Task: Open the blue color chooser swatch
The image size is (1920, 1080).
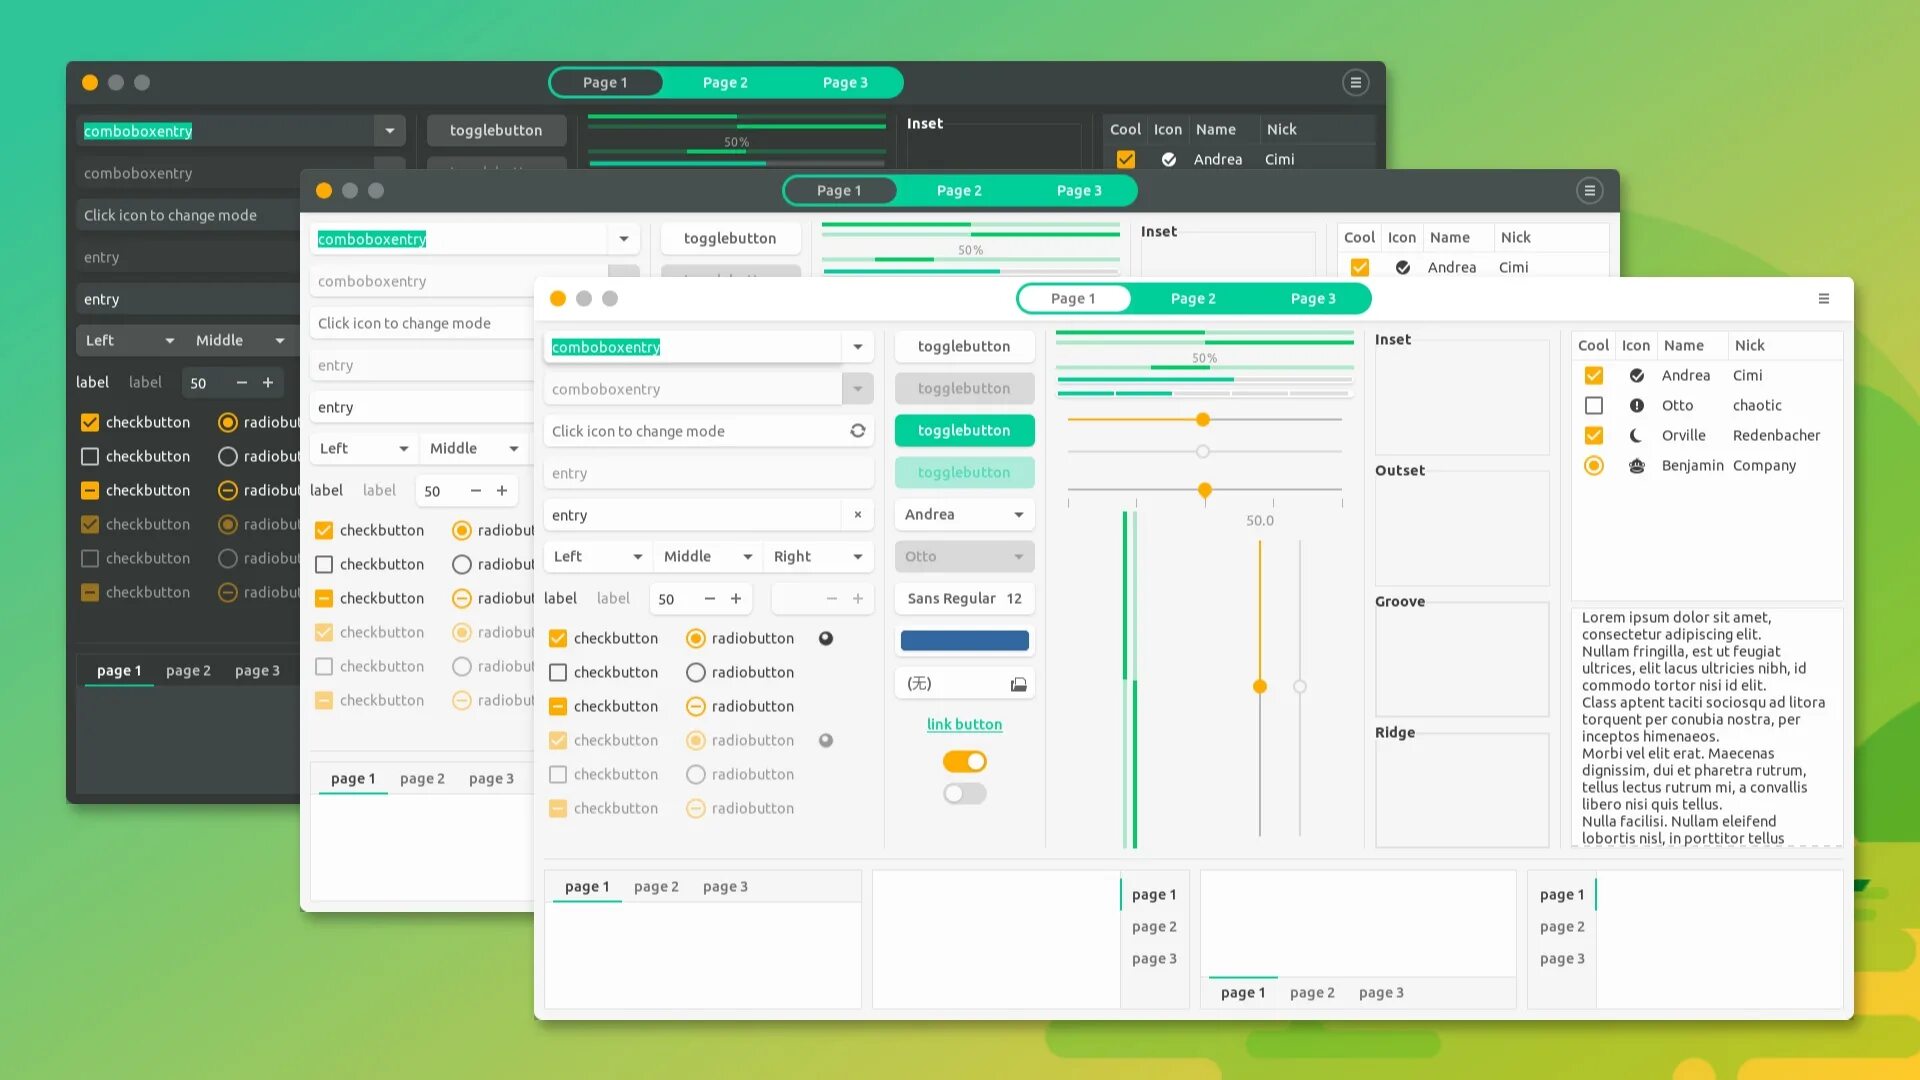Action: pyautogui.click(x=964, y=641)
